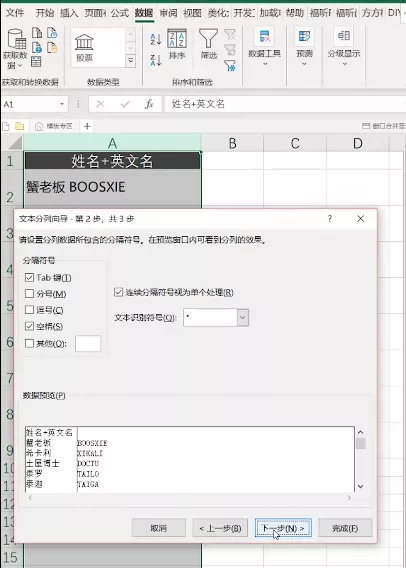Image resolution: width=406 pixels, height=568 pixels.
Task: Toggle the 空格(S) space checkbox
Action: click(29, 326)
